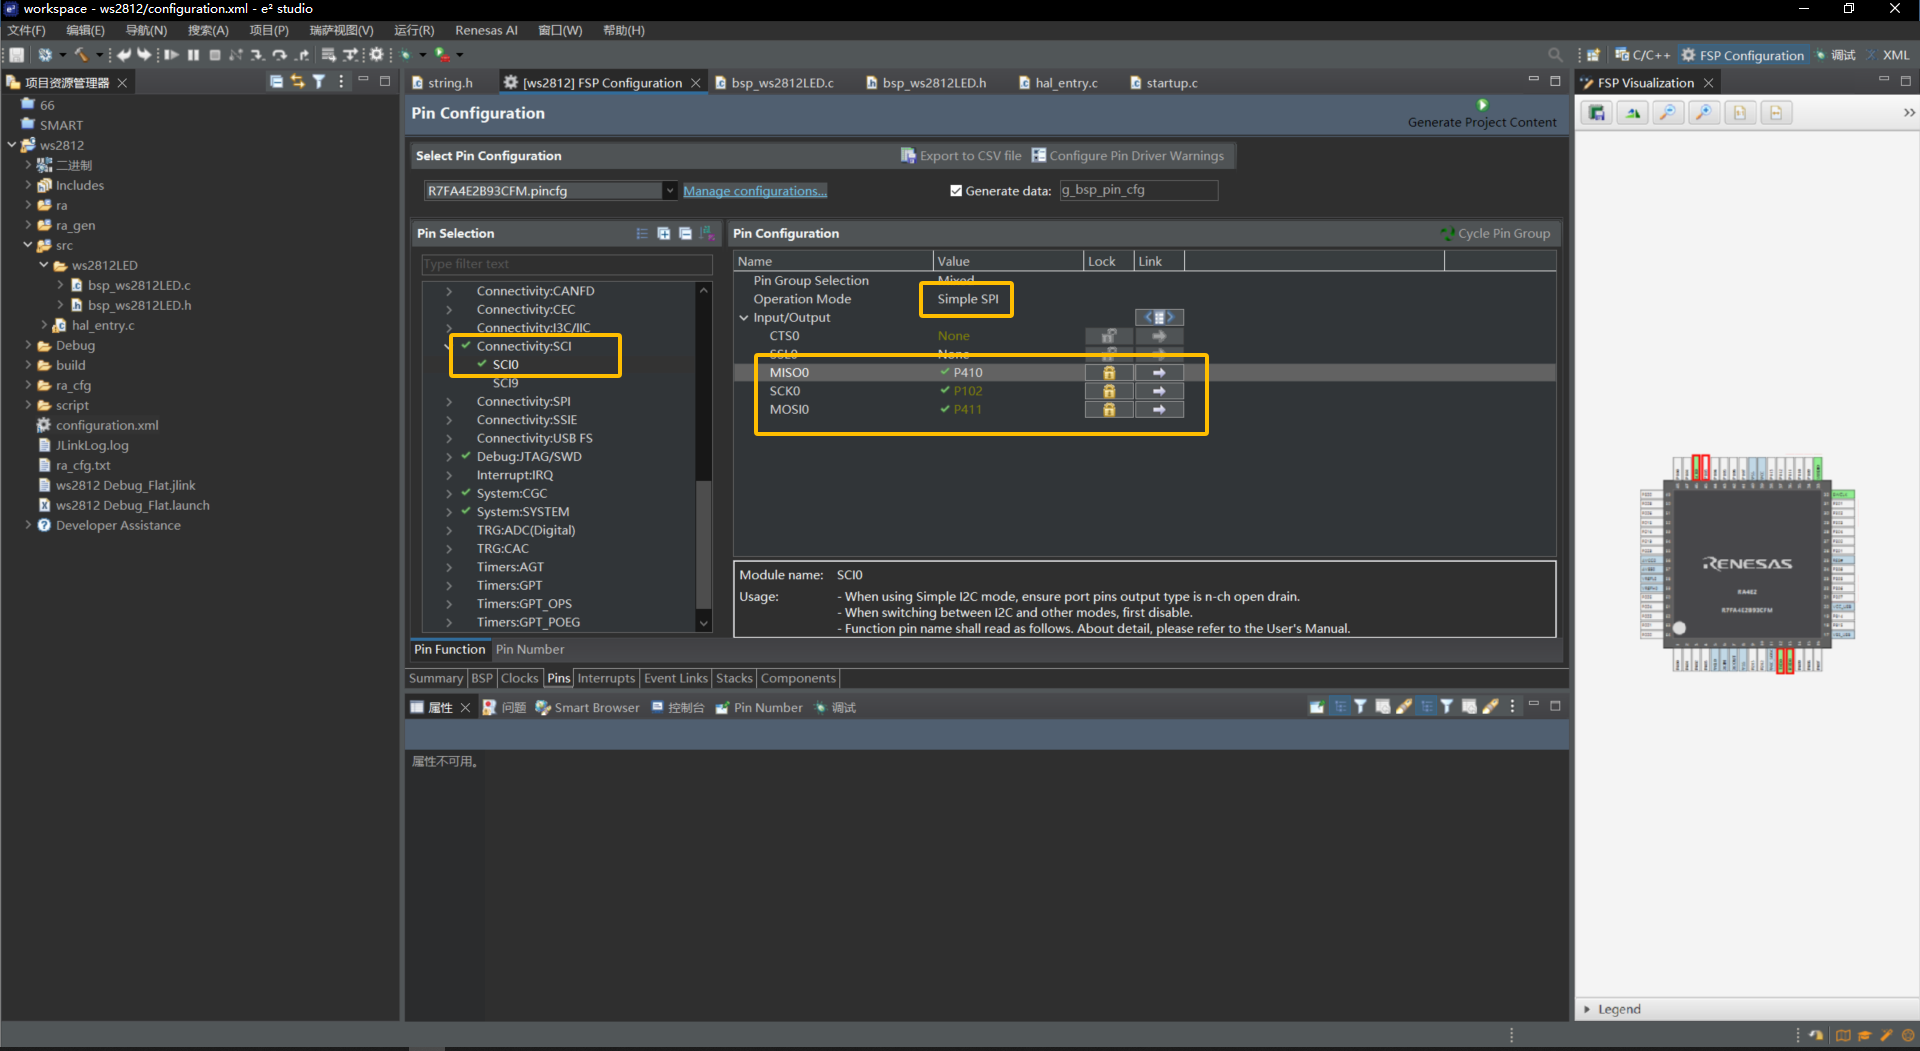Click green Generate Project Content icon
Viewport: 1920px width, 1051px height.
pos(1482,105)
